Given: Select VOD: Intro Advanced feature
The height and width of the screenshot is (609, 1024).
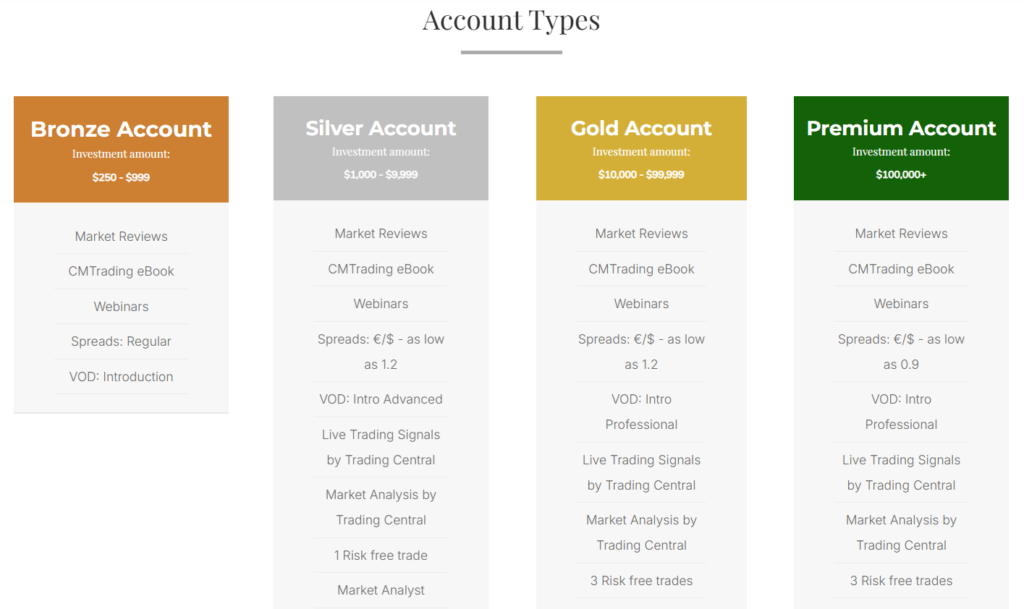Looking at the screenshot, I should [381, 399].
